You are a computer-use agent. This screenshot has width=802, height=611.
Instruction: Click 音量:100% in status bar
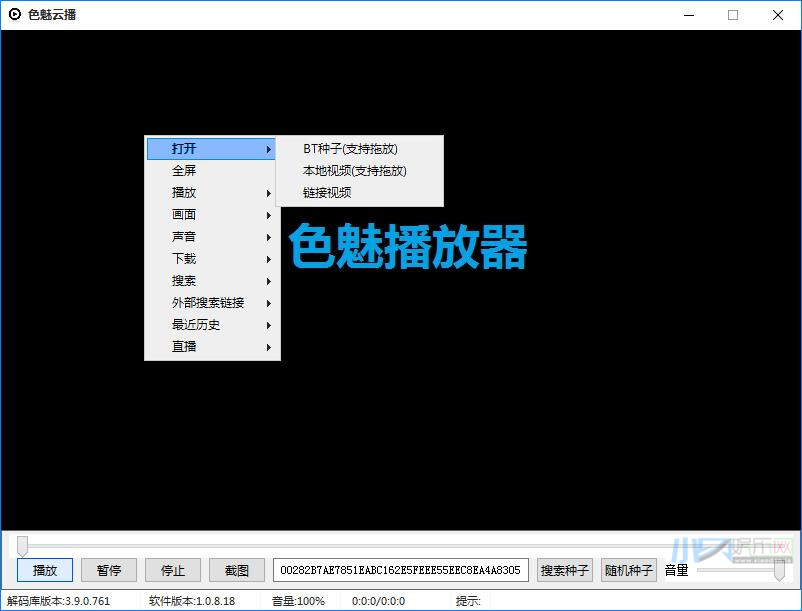point(298,601)
